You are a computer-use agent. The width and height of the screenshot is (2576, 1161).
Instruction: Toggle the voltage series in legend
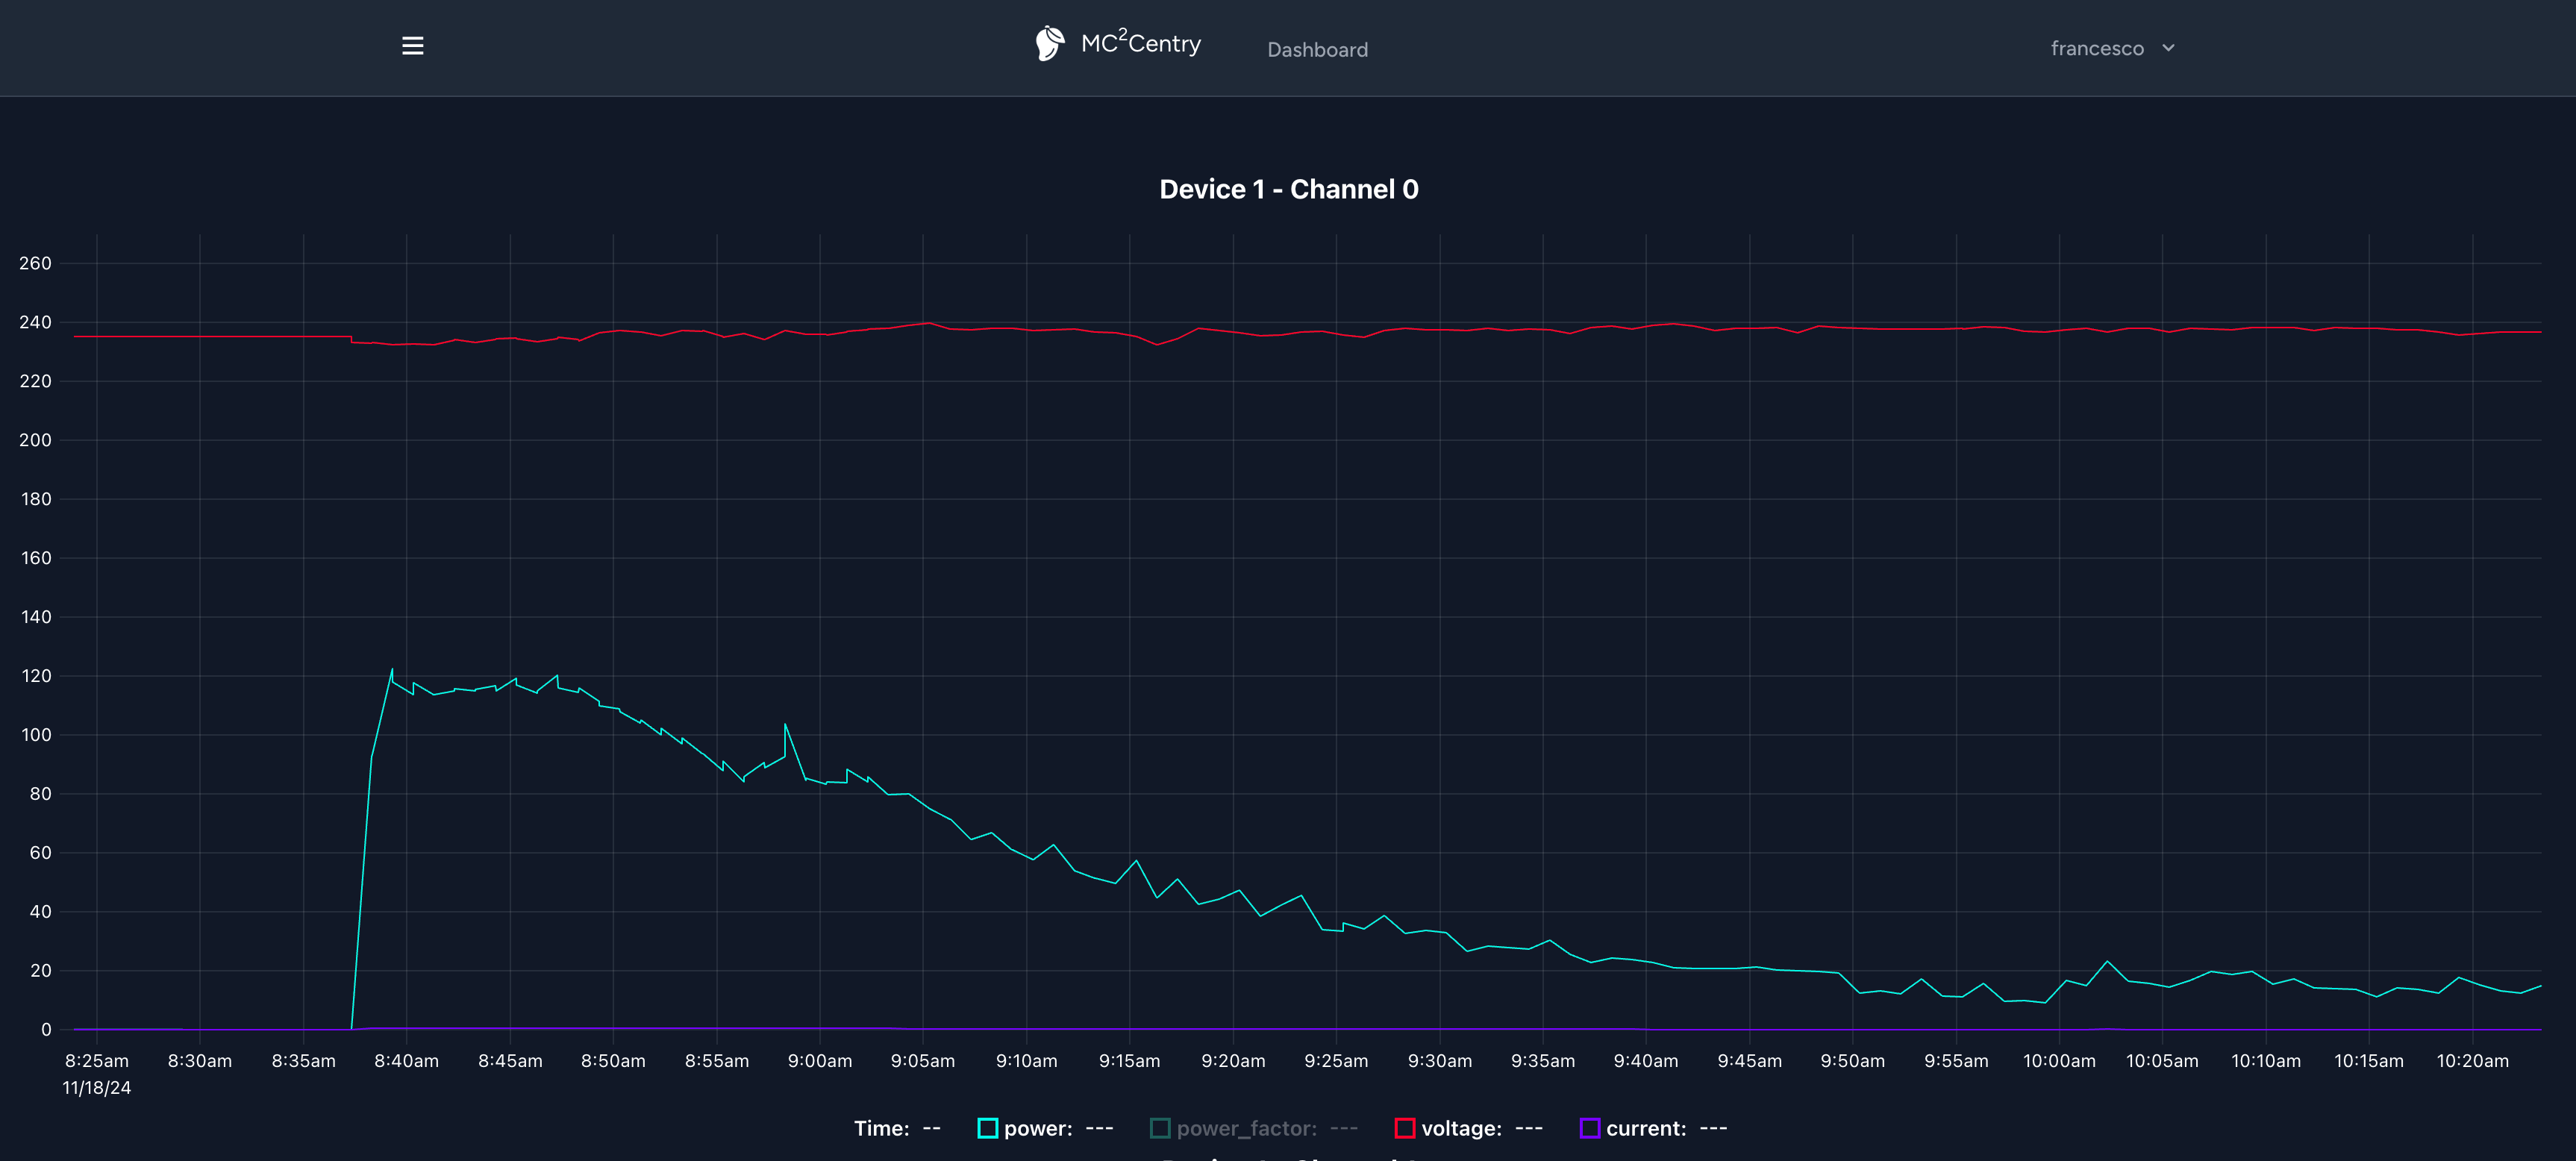(x=1469, y=1128)
